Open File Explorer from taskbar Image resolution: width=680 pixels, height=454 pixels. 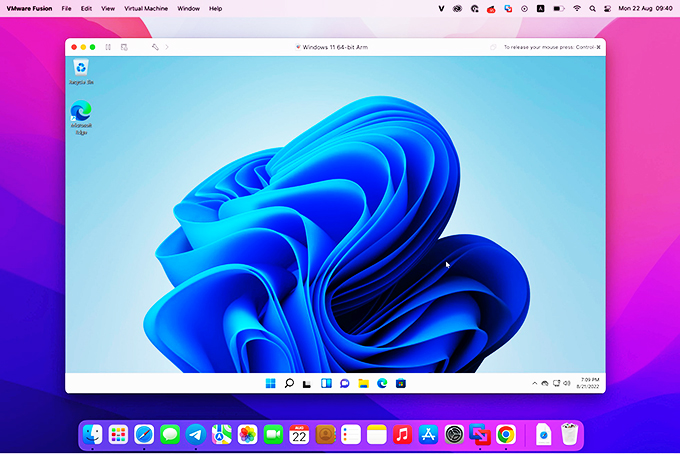363,383
